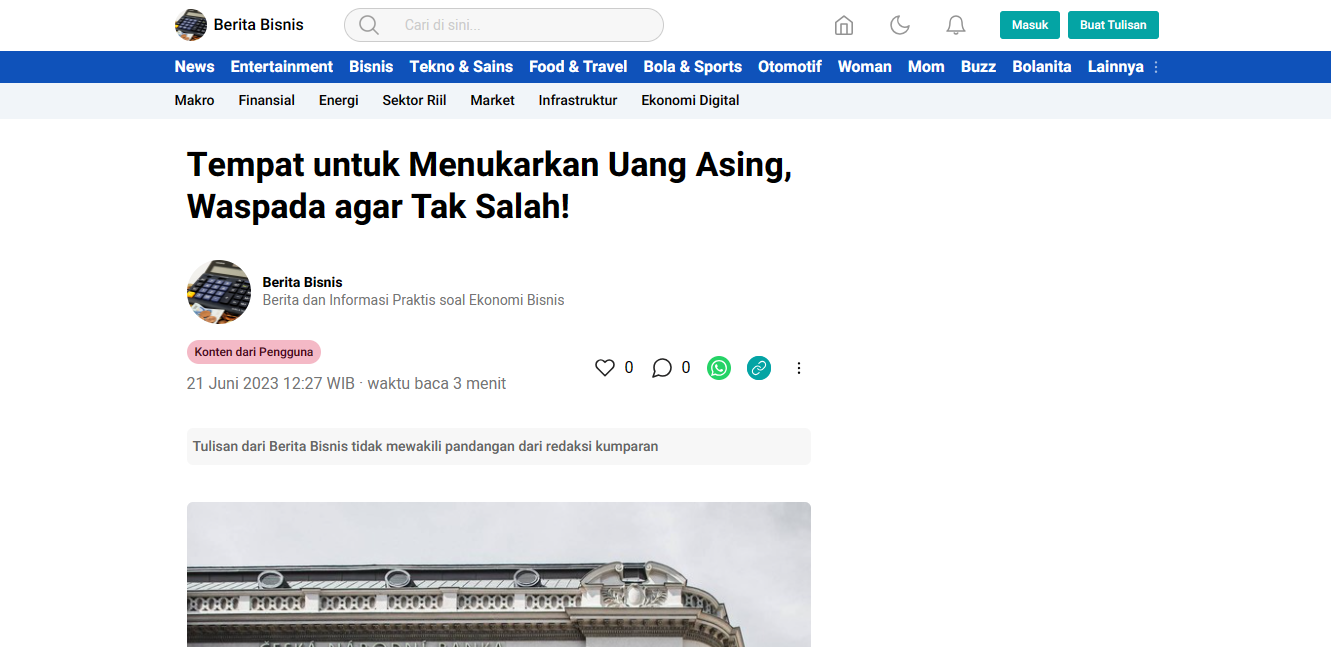Open the Tekno & Sains category
Viewport: 1331px width, 647px height.
[x=461, y=67]
